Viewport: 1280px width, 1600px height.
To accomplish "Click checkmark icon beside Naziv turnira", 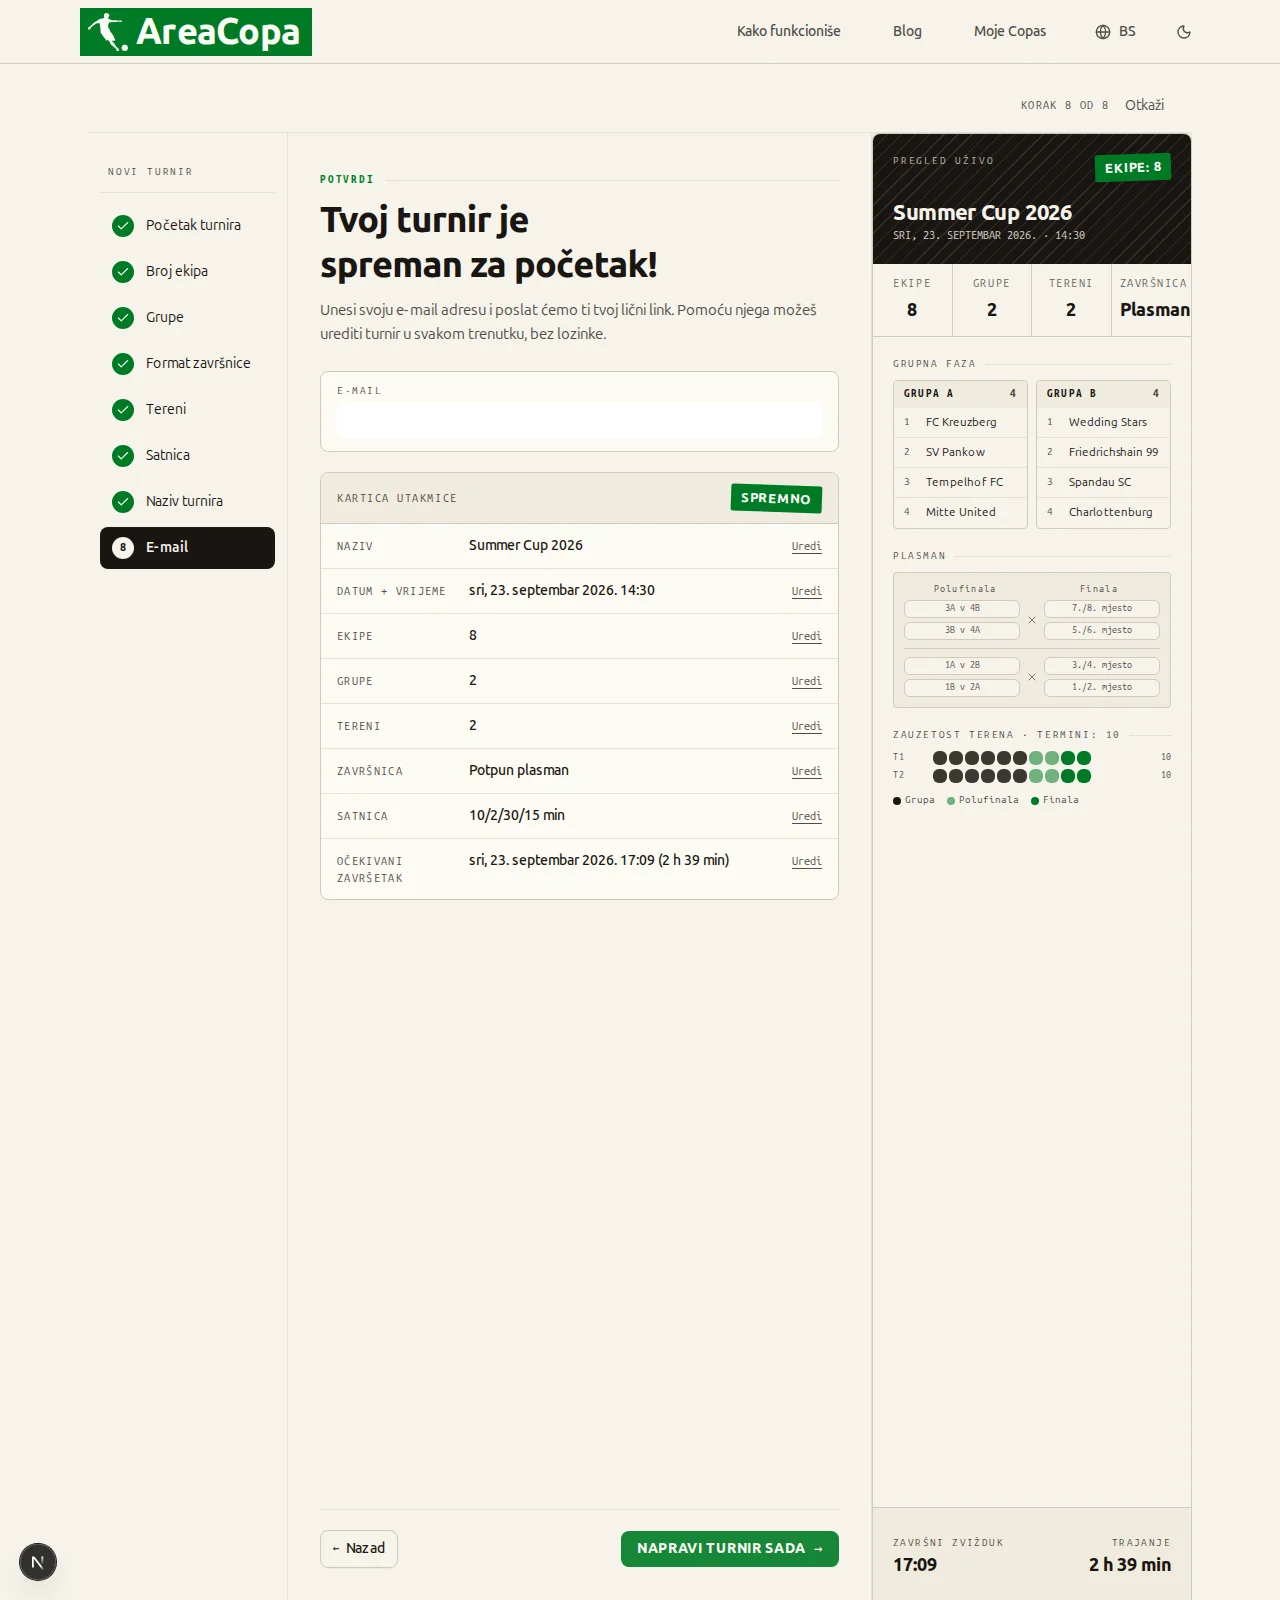I will pos(123,502).
